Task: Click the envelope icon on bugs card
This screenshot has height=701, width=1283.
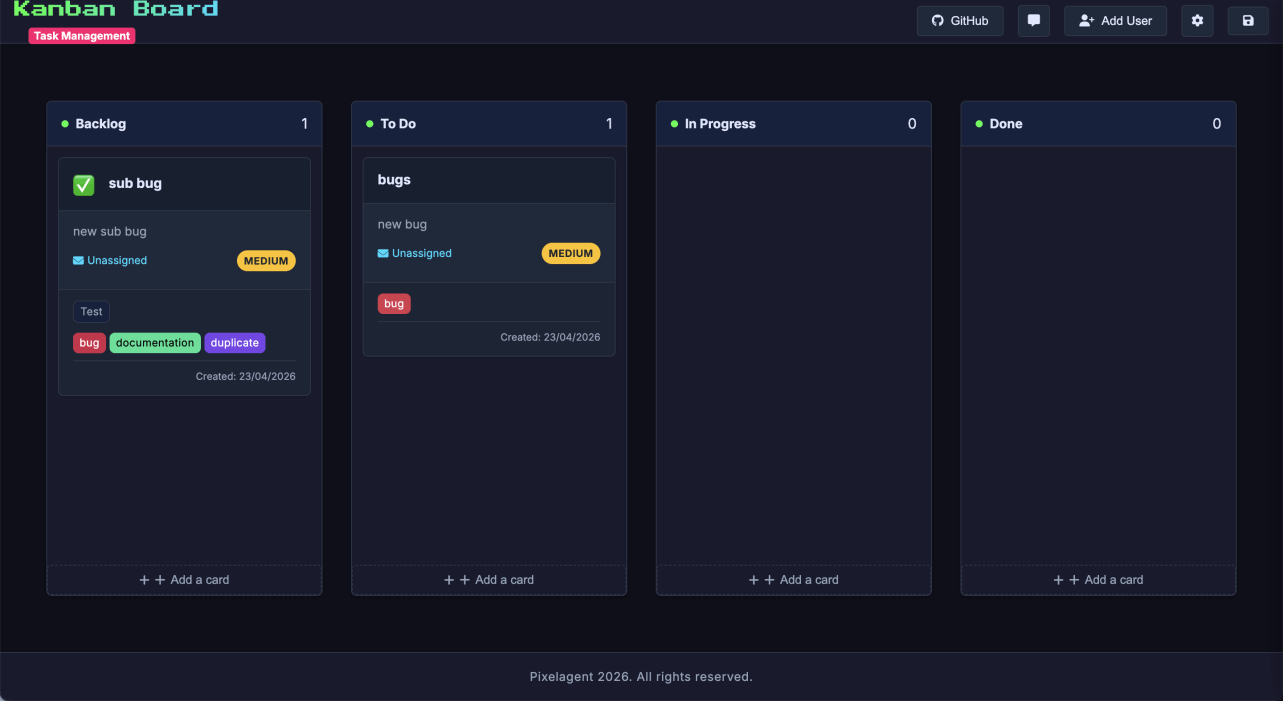Action: click(x=383, y=254)
